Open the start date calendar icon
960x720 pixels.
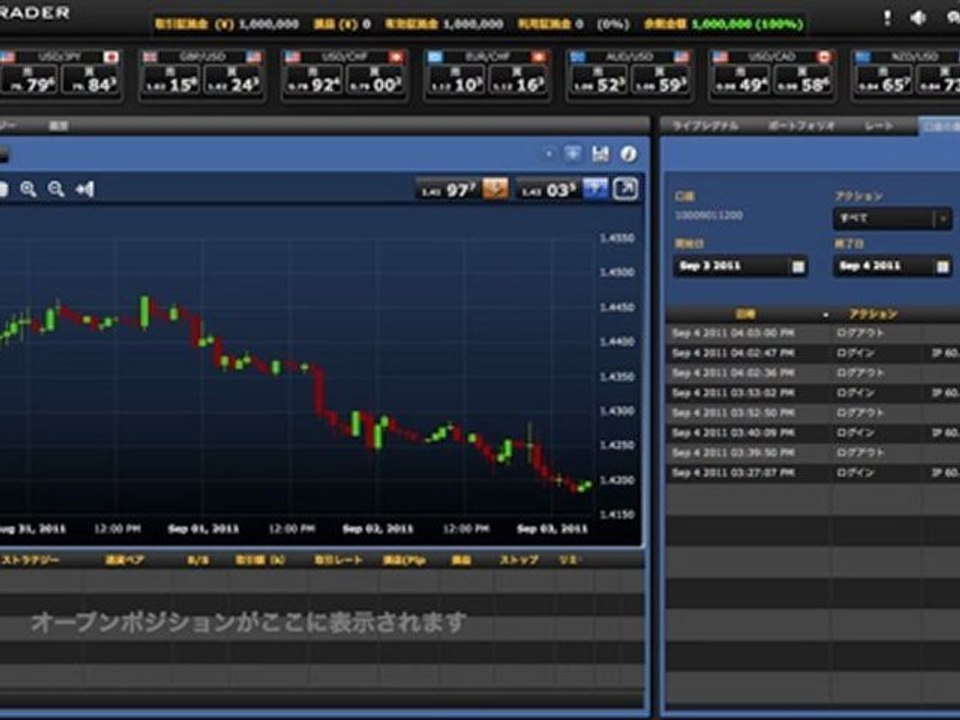pyautogui.click(x=798, y=266)
